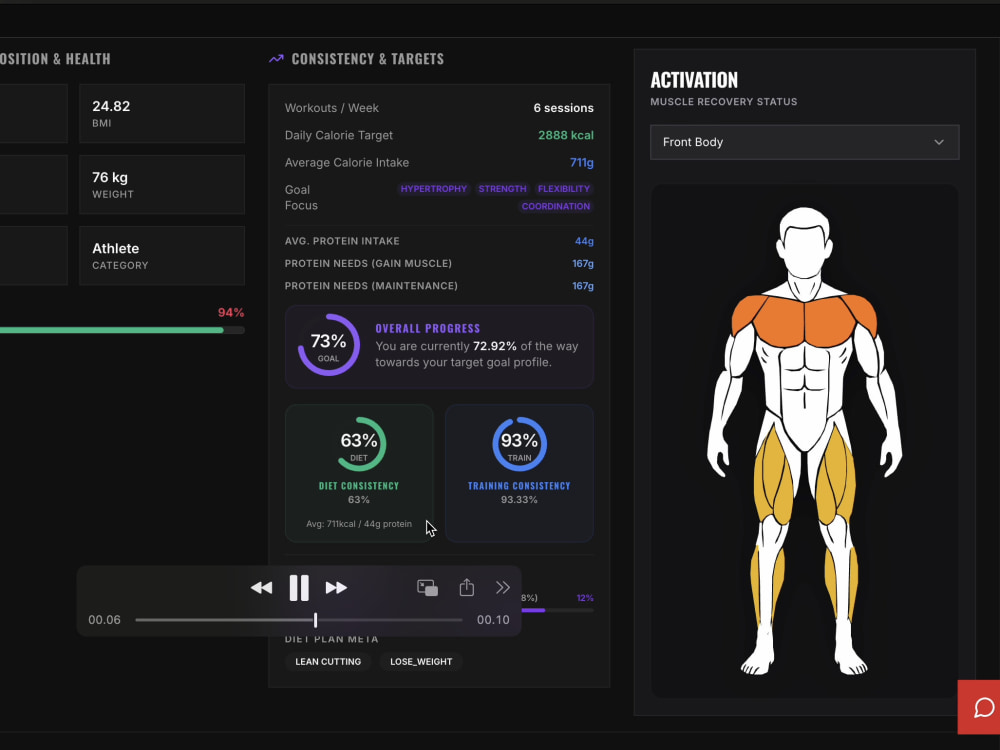The width and height of the screenshot is (1000, 750).
Task: Click the Avg: 711kcal / 44g protein note
Action: click(359, 524)
